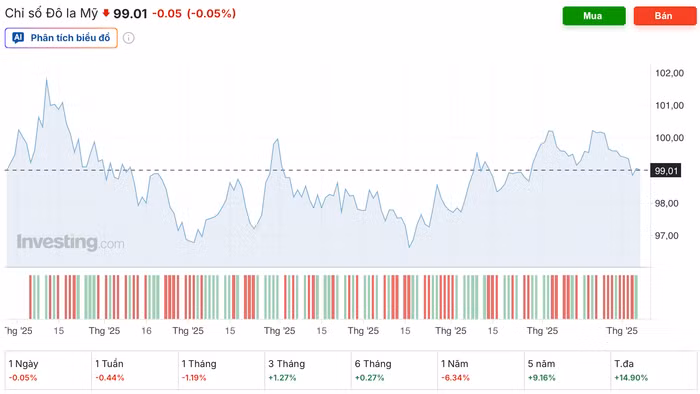Click the 101,00 axis value
The image size is (700, 394).
[x=669, y=106]
